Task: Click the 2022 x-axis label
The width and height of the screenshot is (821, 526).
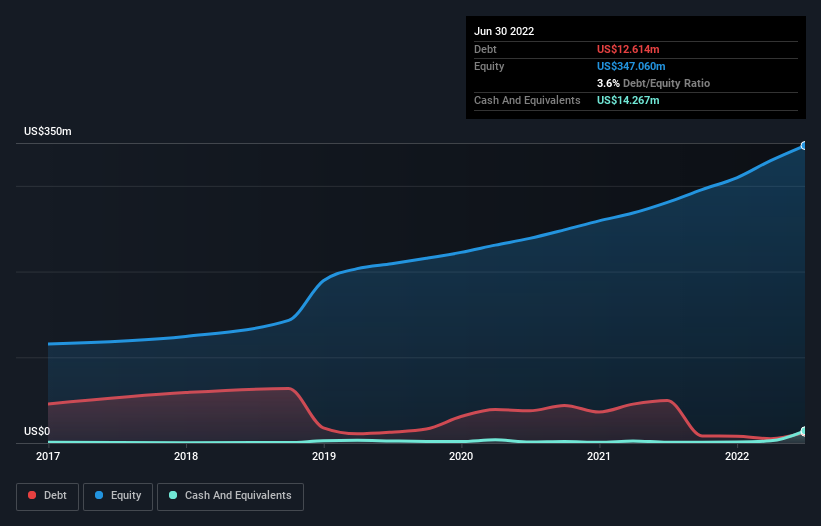Action: pos(737,456)
